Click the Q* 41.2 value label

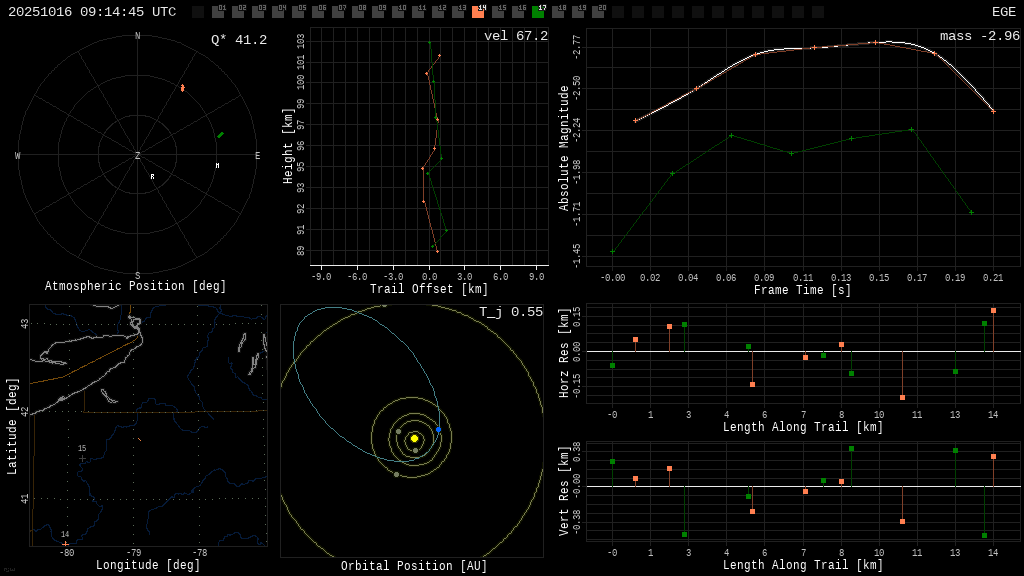[x=238, y=40]
